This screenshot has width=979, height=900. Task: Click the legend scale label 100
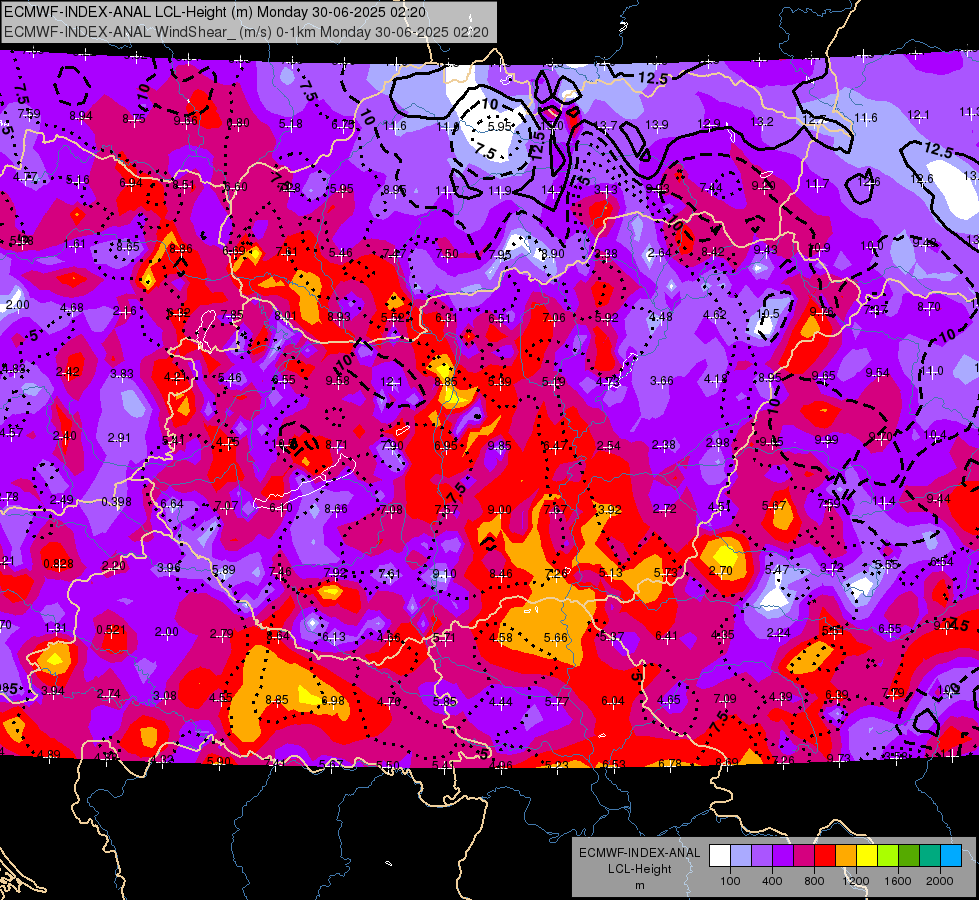730,881
